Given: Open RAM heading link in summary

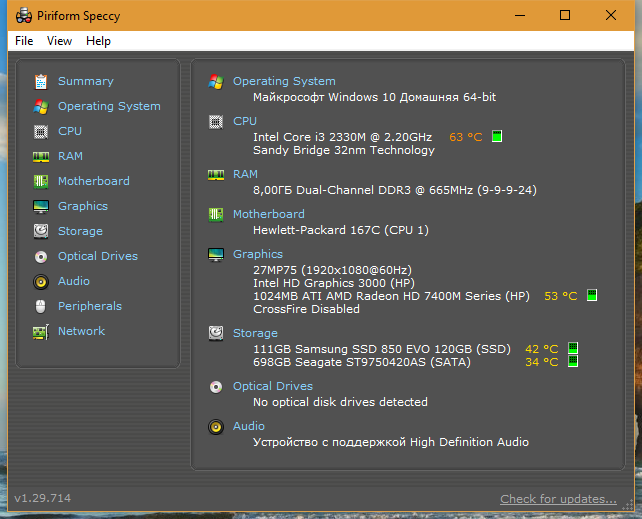Looking at the screenshot, I should (245, 174).
